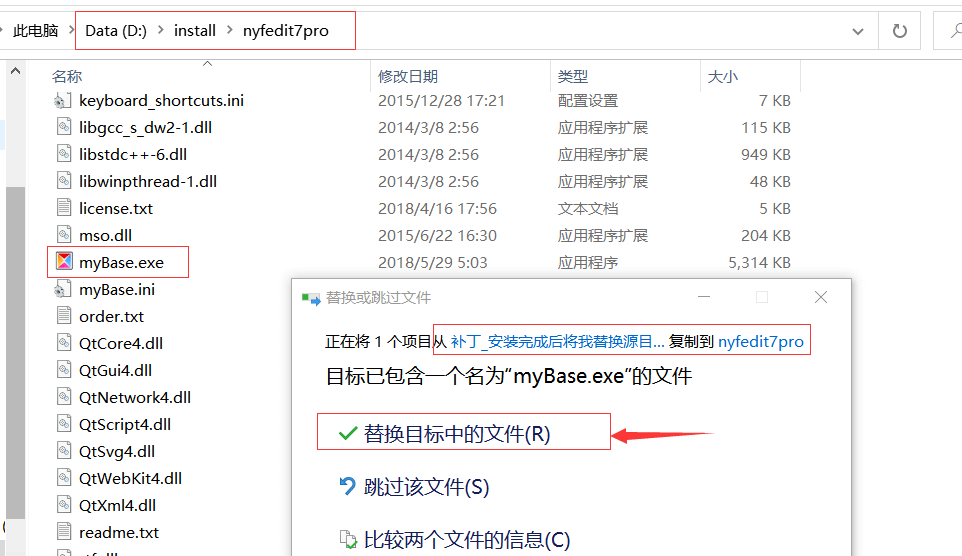Screen dimensions: 962x556
Task: Sort by 修改日期 column header
Action: (408, 77)
